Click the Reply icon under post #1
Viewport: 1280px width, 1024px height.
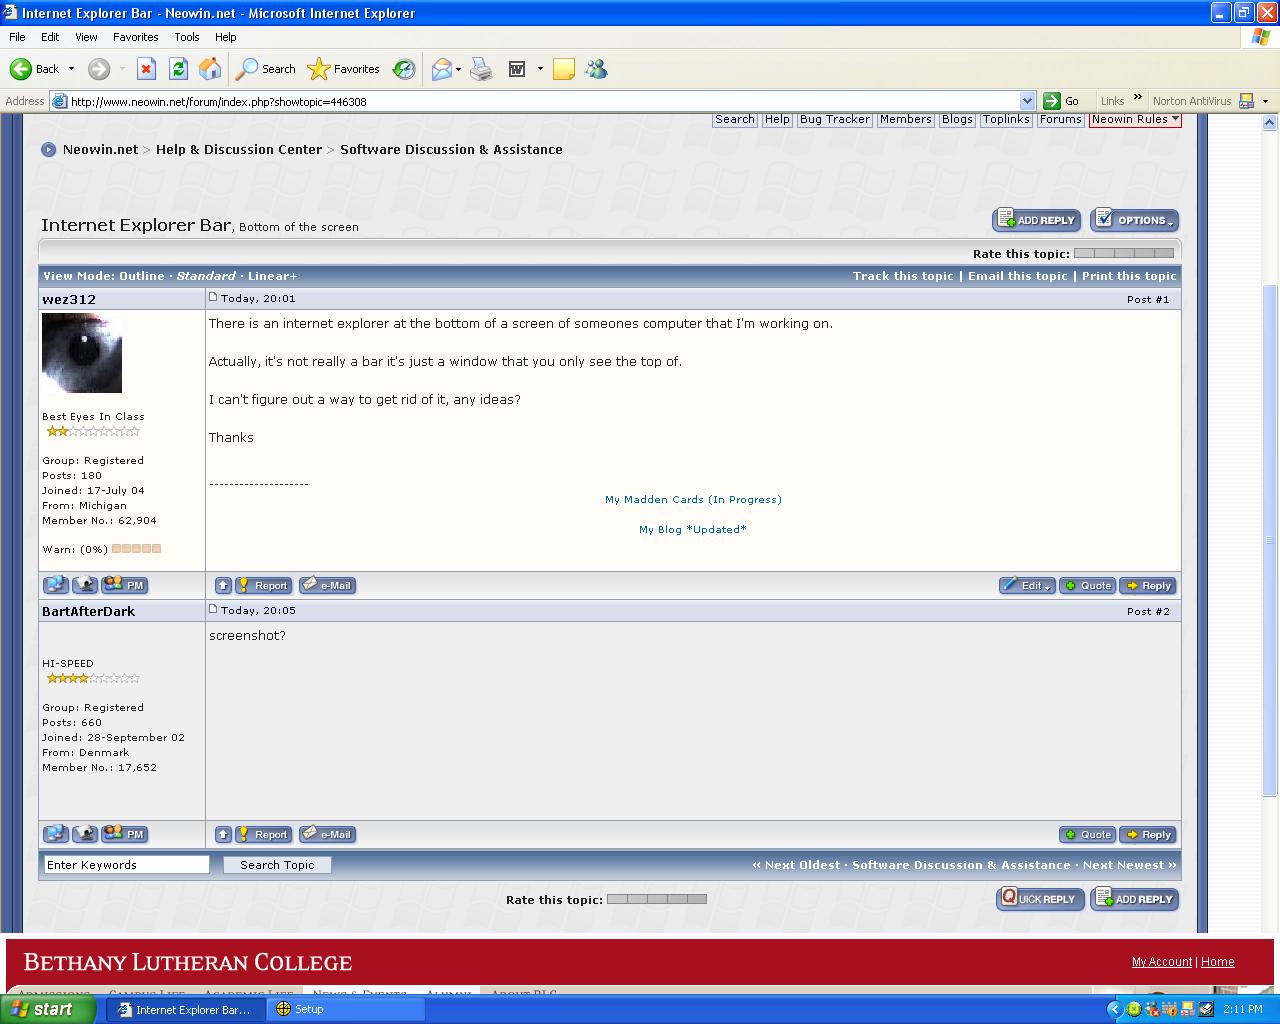[x=1147, y=585]
